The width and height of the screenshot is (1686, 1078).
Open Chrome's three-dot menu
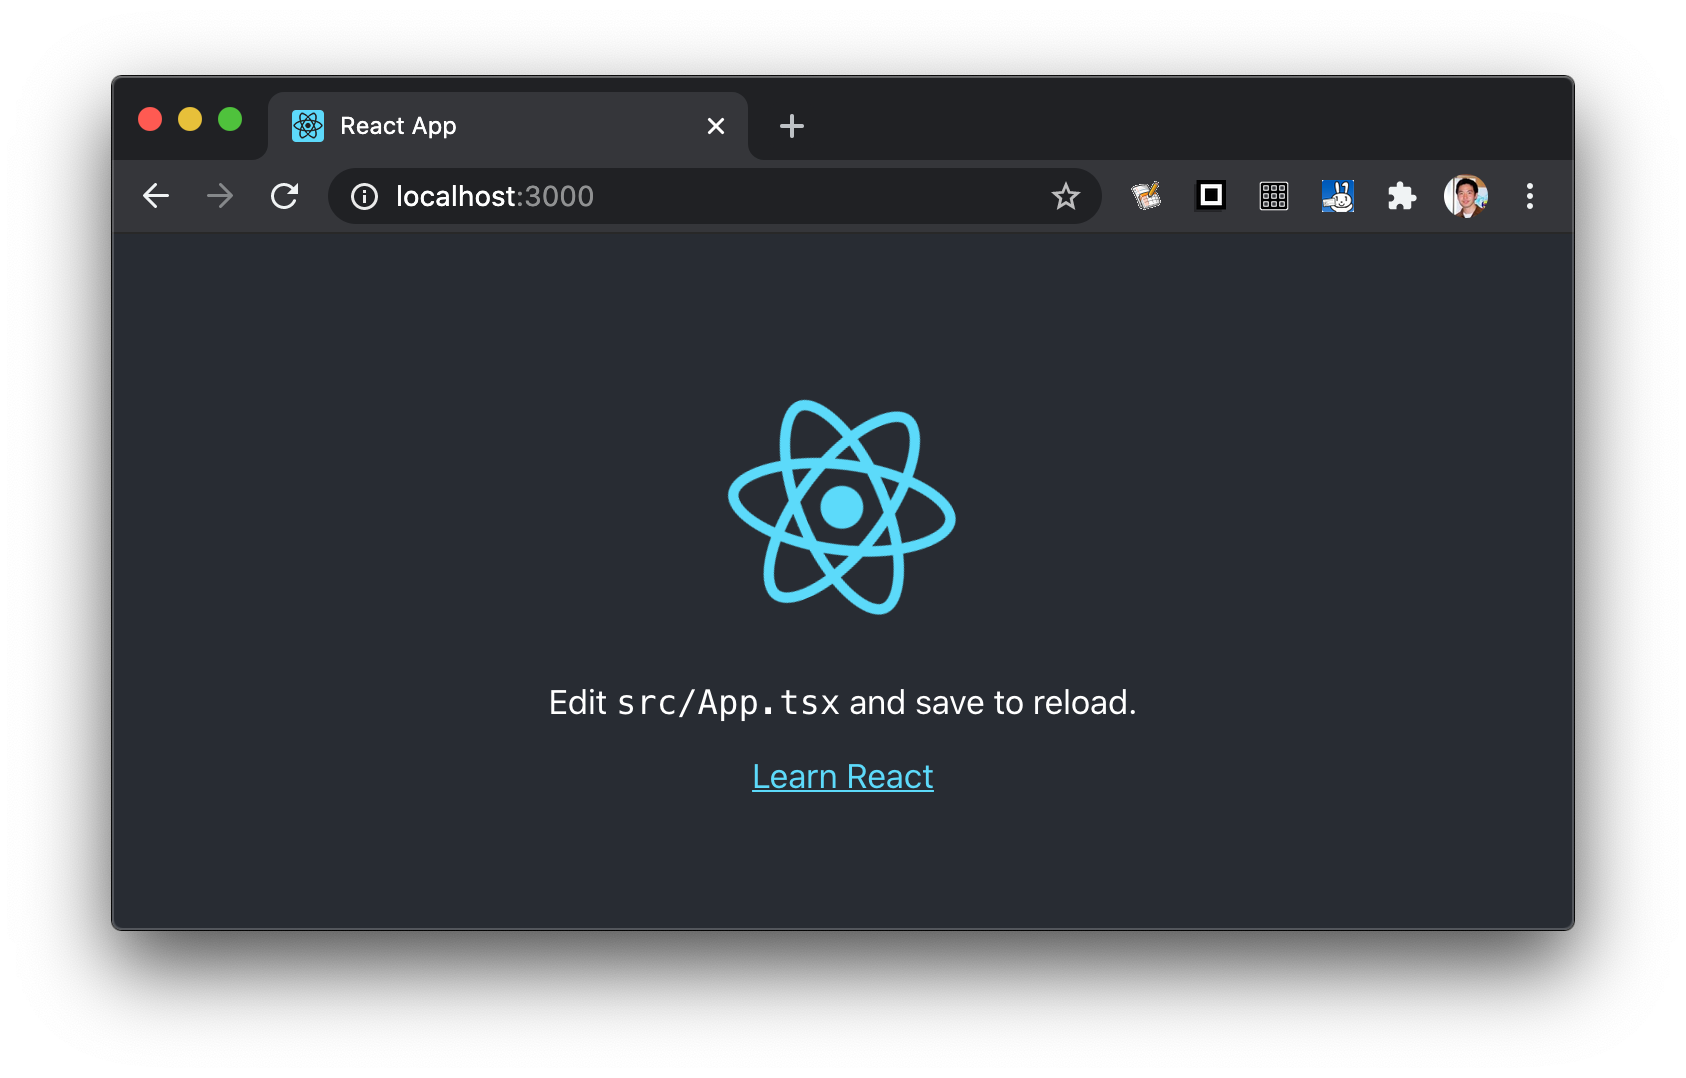(x=1530, y=196)
